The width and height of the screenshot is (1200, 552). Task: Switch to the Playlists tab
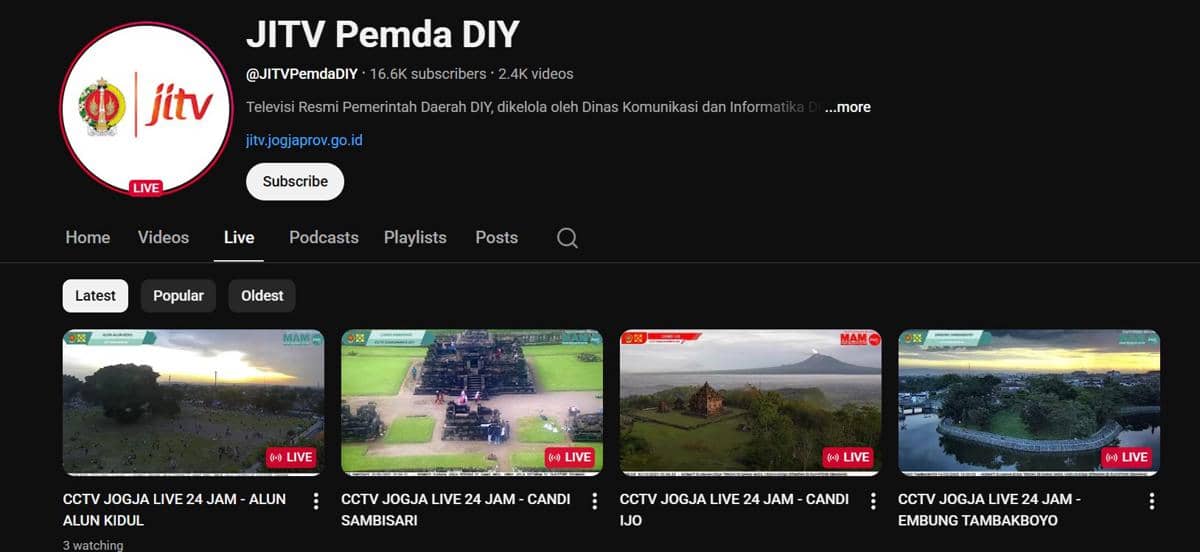(415, 238)
